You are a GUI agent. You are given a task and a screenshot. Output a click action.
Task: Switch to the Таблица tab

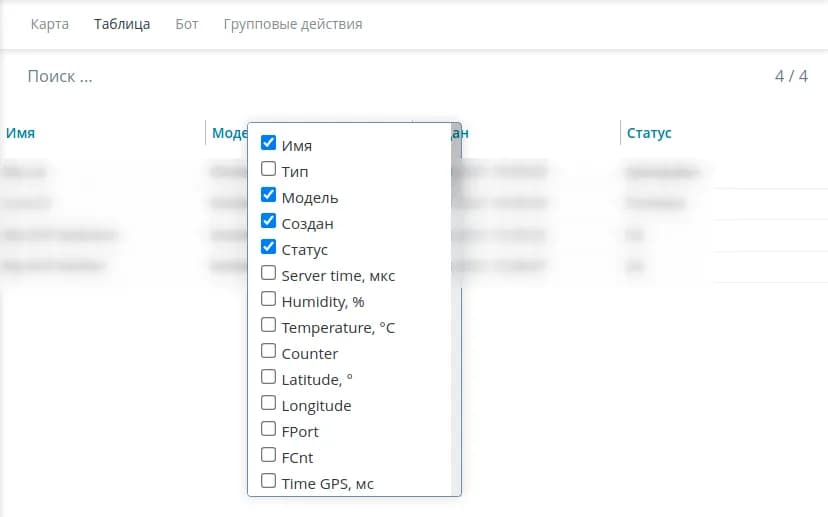coord(122,24)
